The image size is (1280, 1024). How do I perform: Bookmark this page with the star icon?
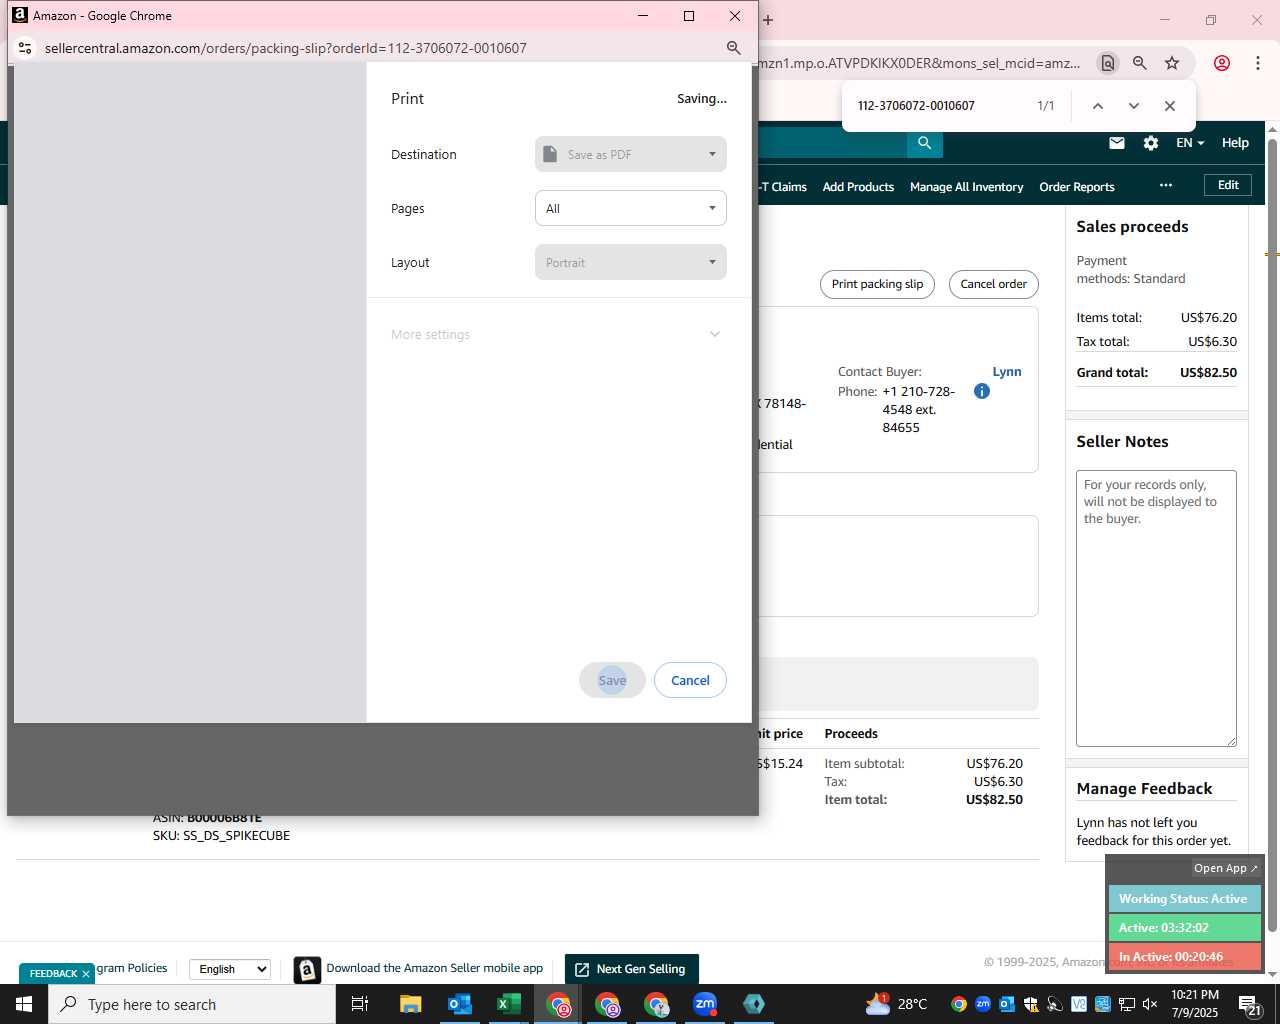pos(1172,63)
